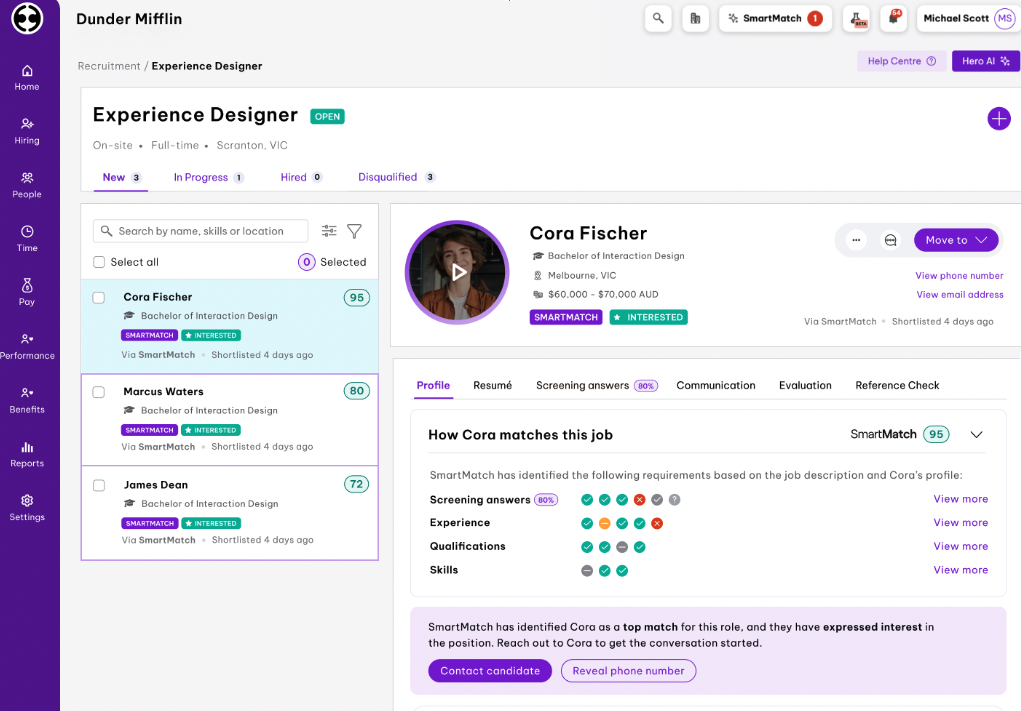Viewport: 1021px width, 711px height.
Task: Click Cora Fischer's score badge 95 in list
Action: 357,298
